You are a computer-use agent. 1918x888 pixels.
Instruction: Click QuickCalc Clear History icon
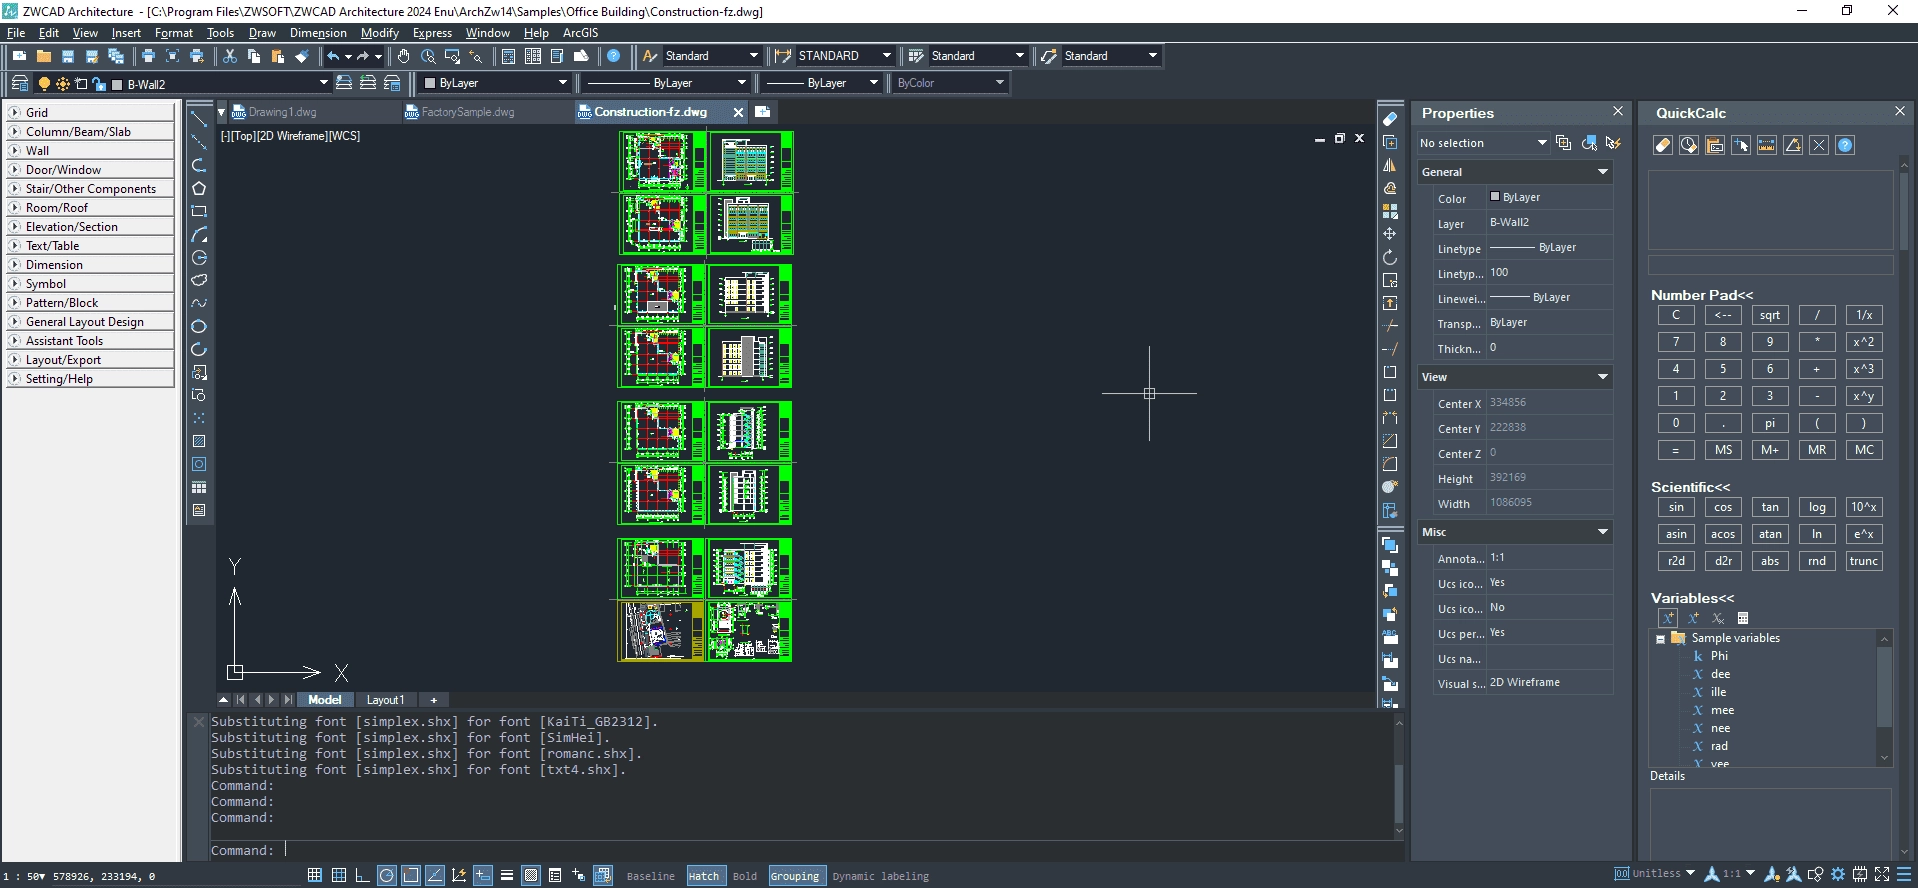pos(1689,145)
